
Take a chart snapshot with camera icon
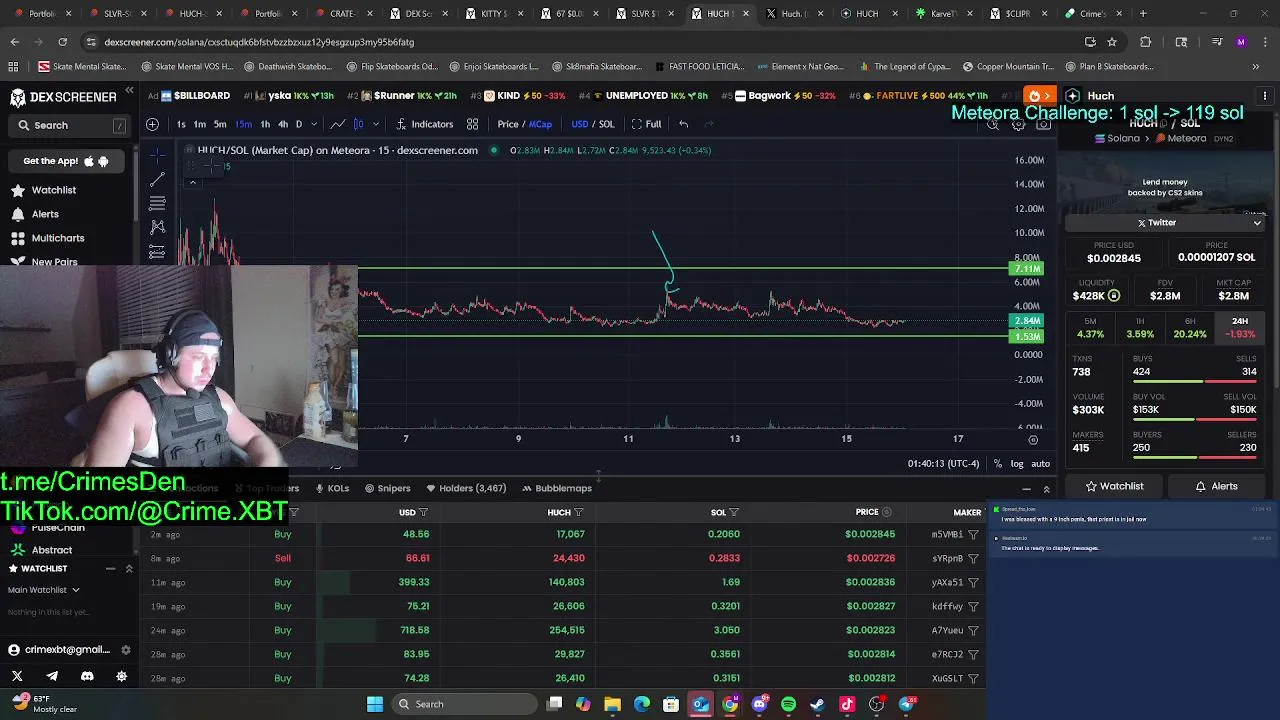click(1043, 124)
